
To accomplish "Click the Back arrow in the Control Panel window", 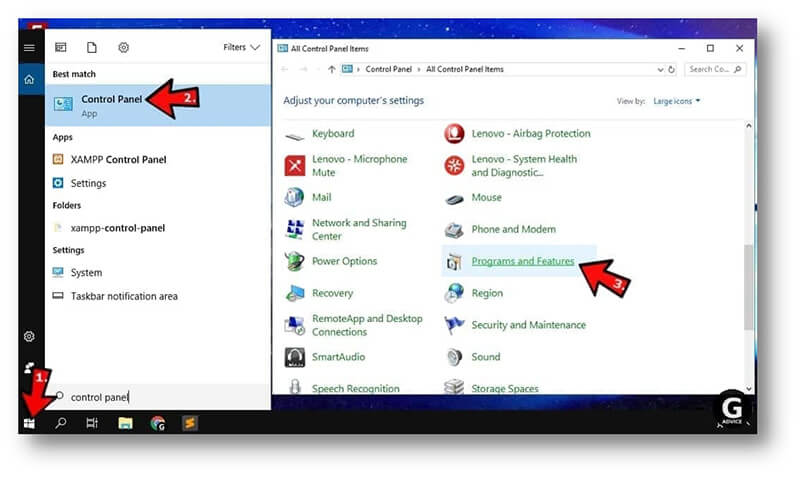I will click(285, 69).
